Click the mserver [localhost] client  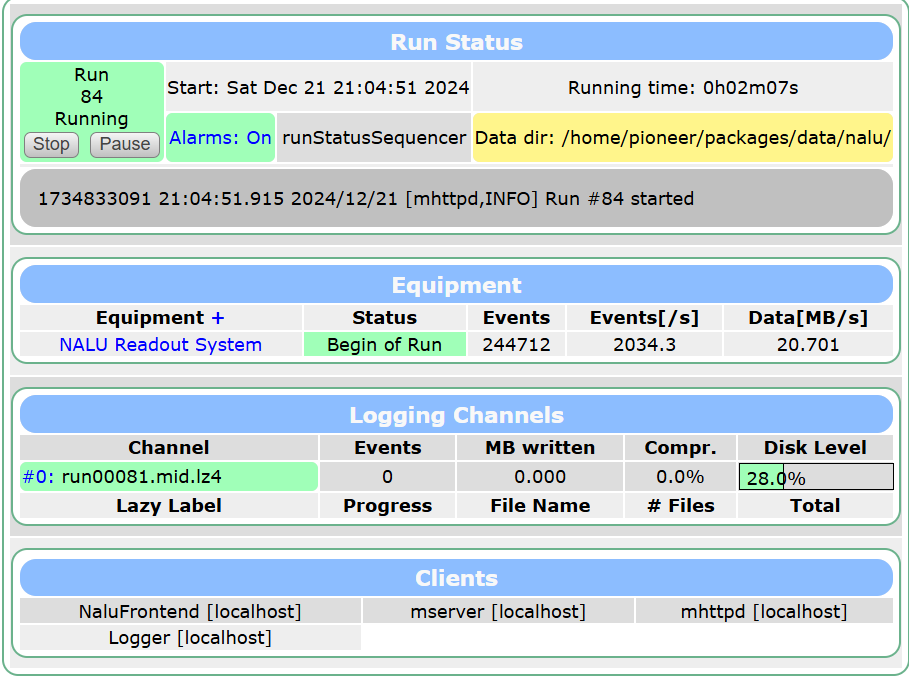point(498,612)
